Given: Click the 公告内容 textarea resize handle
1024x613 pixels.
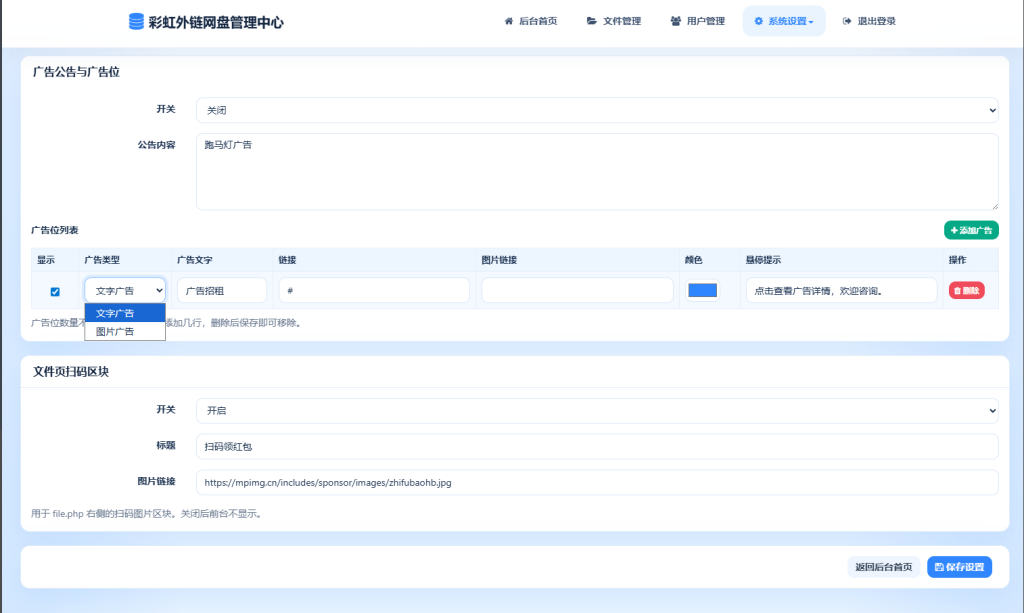Looking at the screenshot, I should (994, 206).
